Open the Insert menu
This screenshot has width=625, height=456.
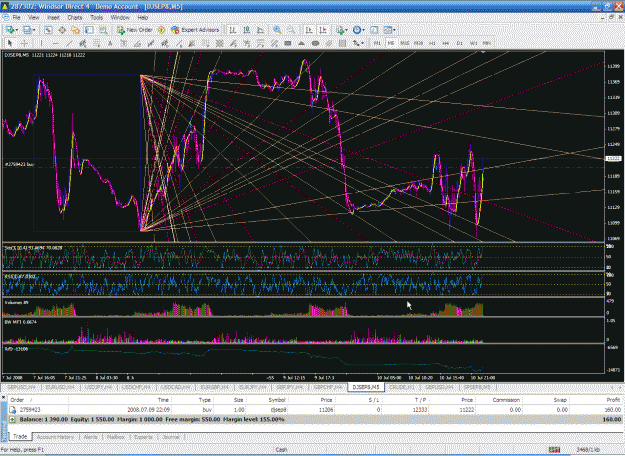53,18
